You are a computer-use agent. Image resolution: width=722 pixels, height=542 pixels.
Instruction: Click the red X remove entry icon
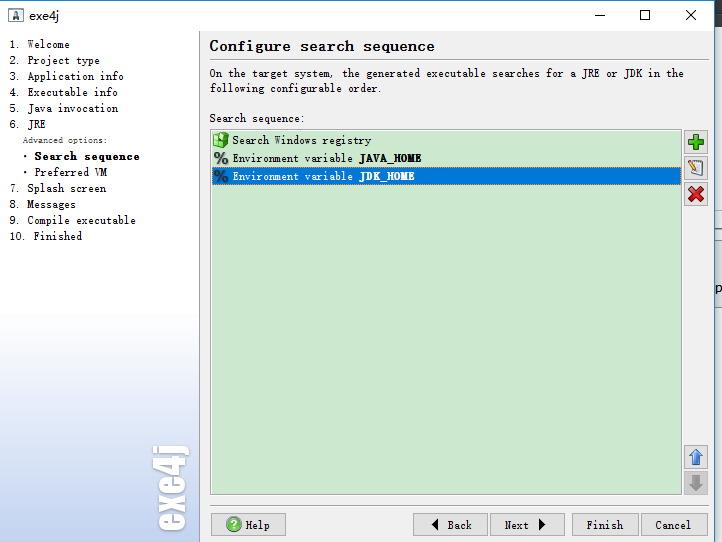[695, 194]
